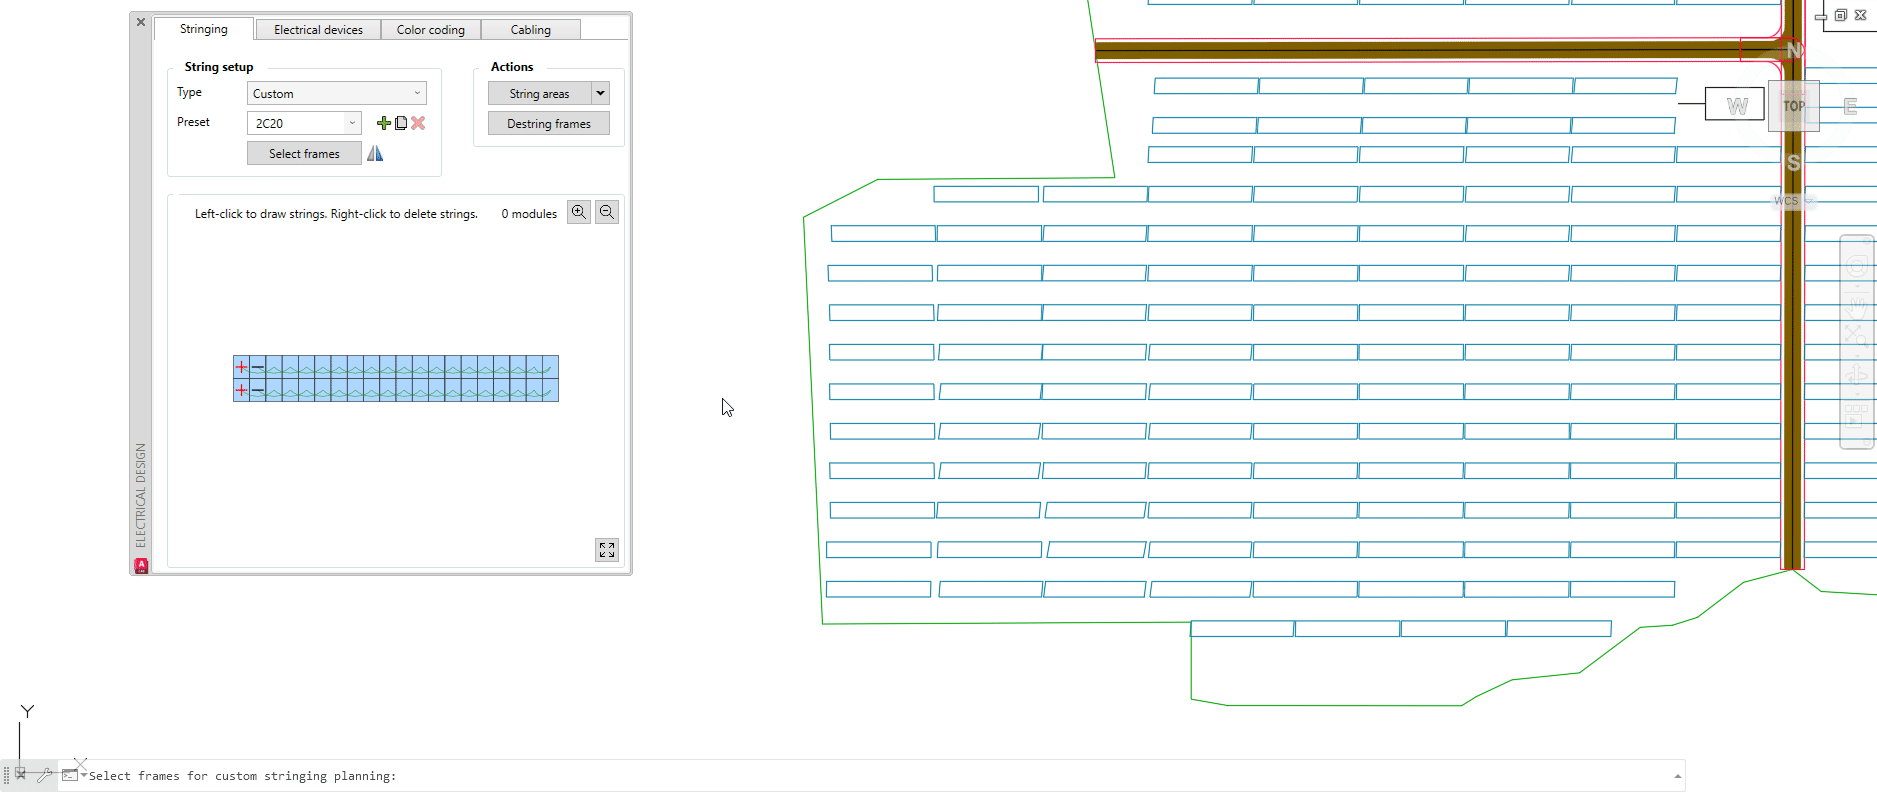Expand the command line history arrow

(x=1677, y=776)
